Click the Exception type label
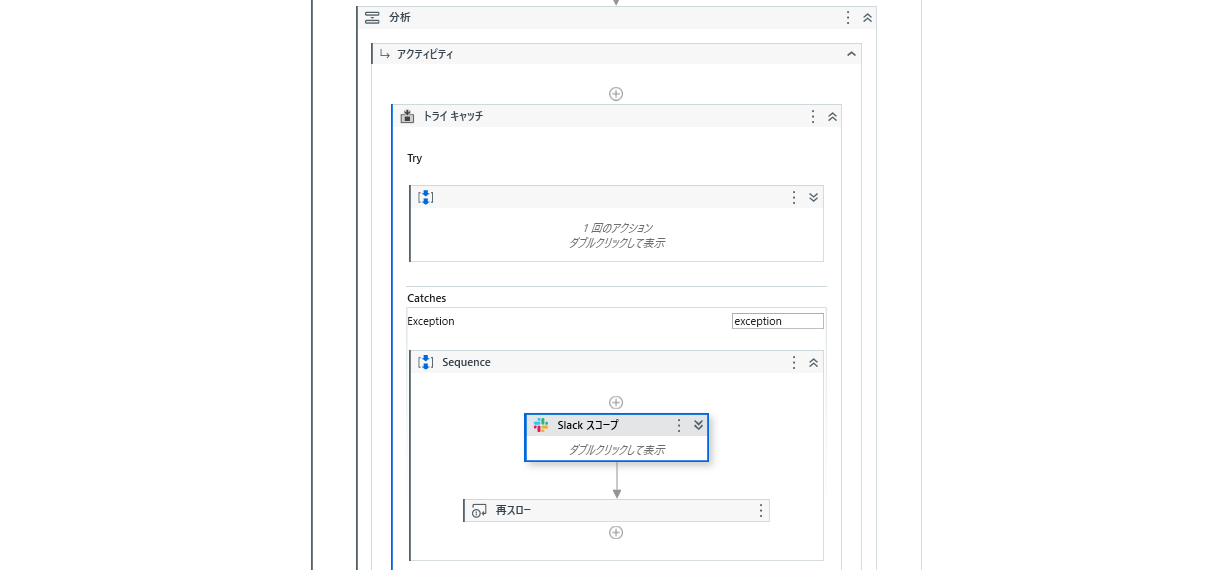Screen dimensions: 1232x570 point(431,321)
